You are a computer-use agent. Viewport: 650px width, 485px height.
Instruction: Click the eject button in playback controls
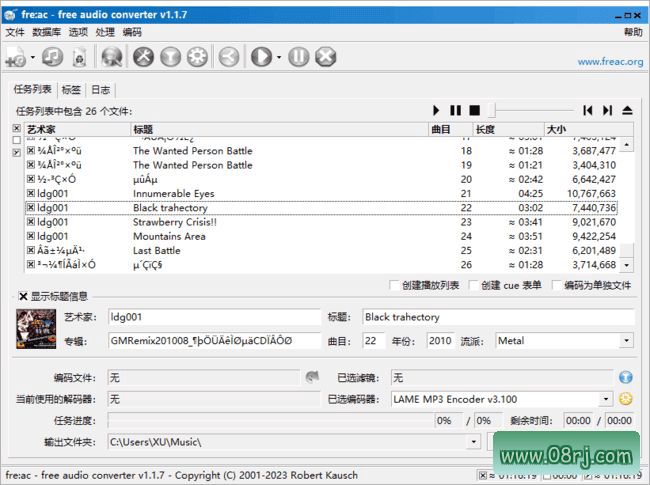[627, 110]
